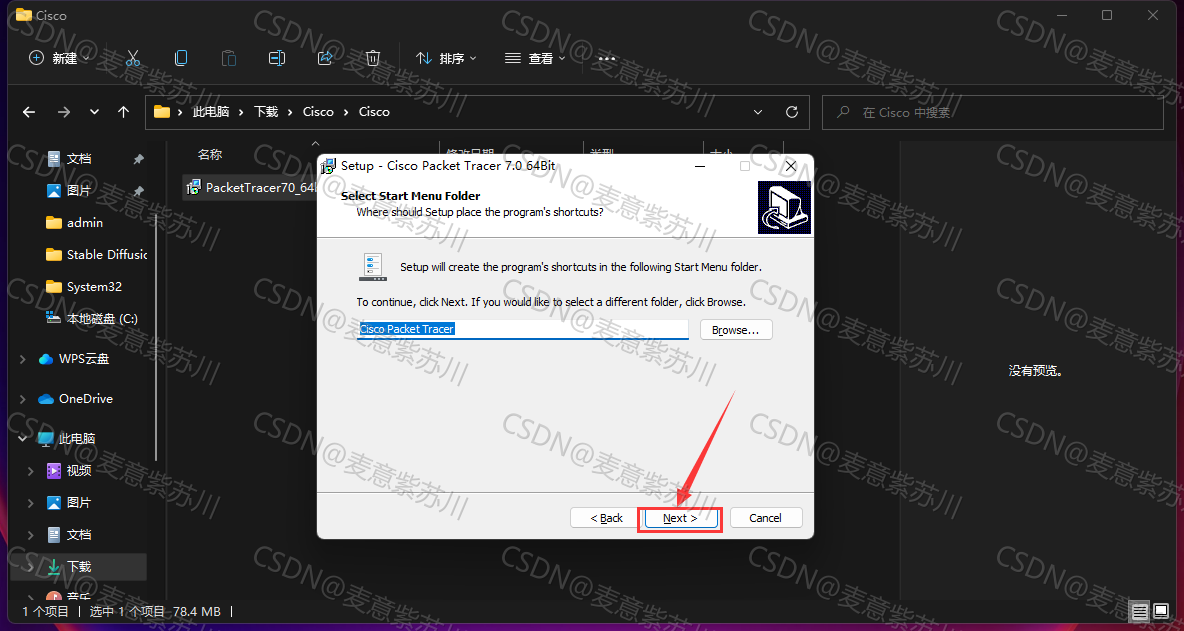Minimize the Setup dialog window

click(699, 165)
